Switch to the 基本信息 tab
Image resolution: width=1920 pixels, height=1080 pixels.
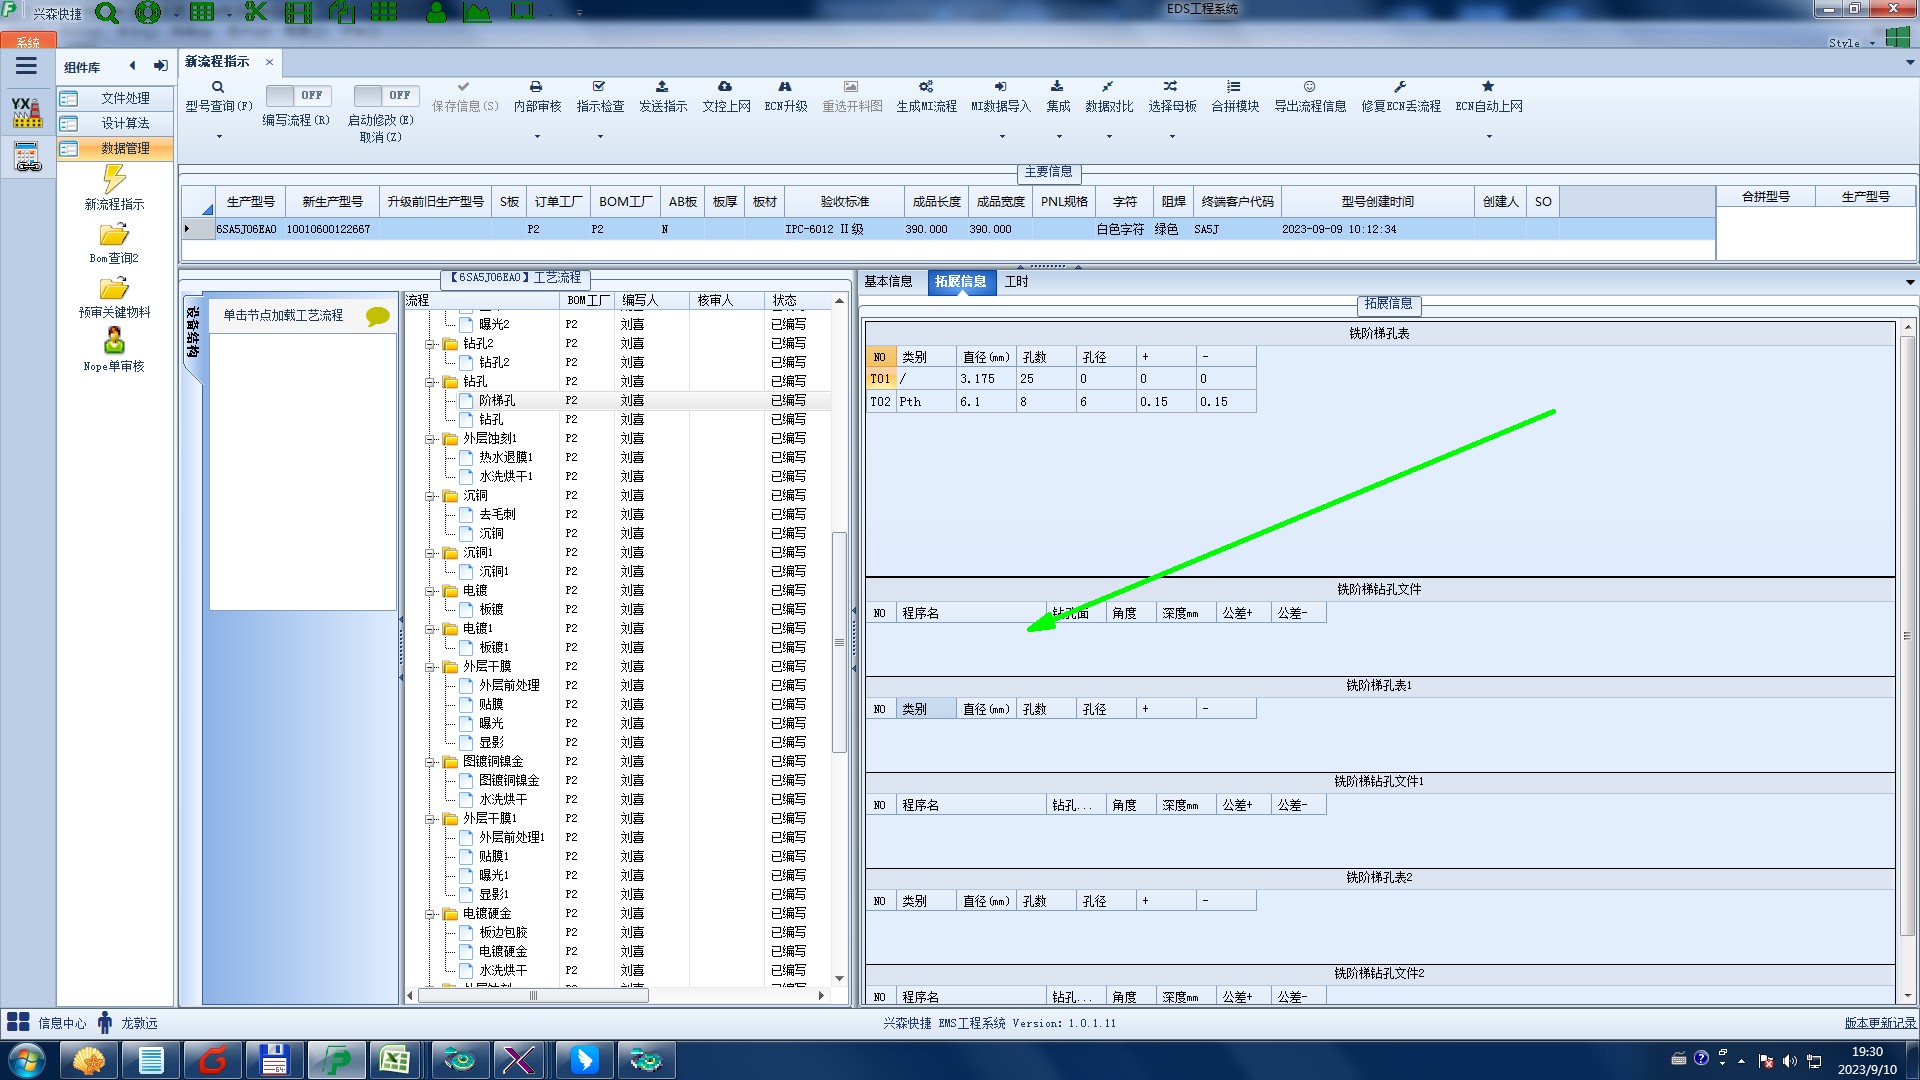(888, 282)
